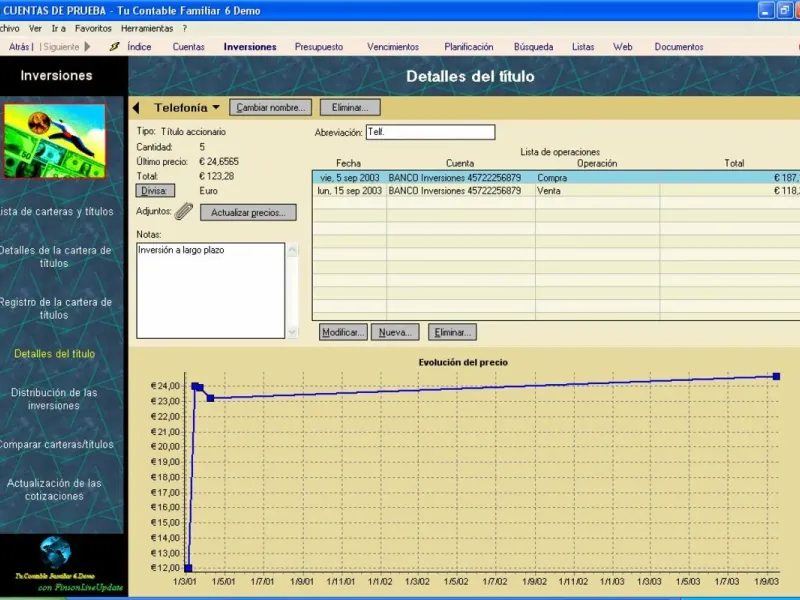Click into the Abreviación text field
Screen dimensions: 800x600
(430, 132)
